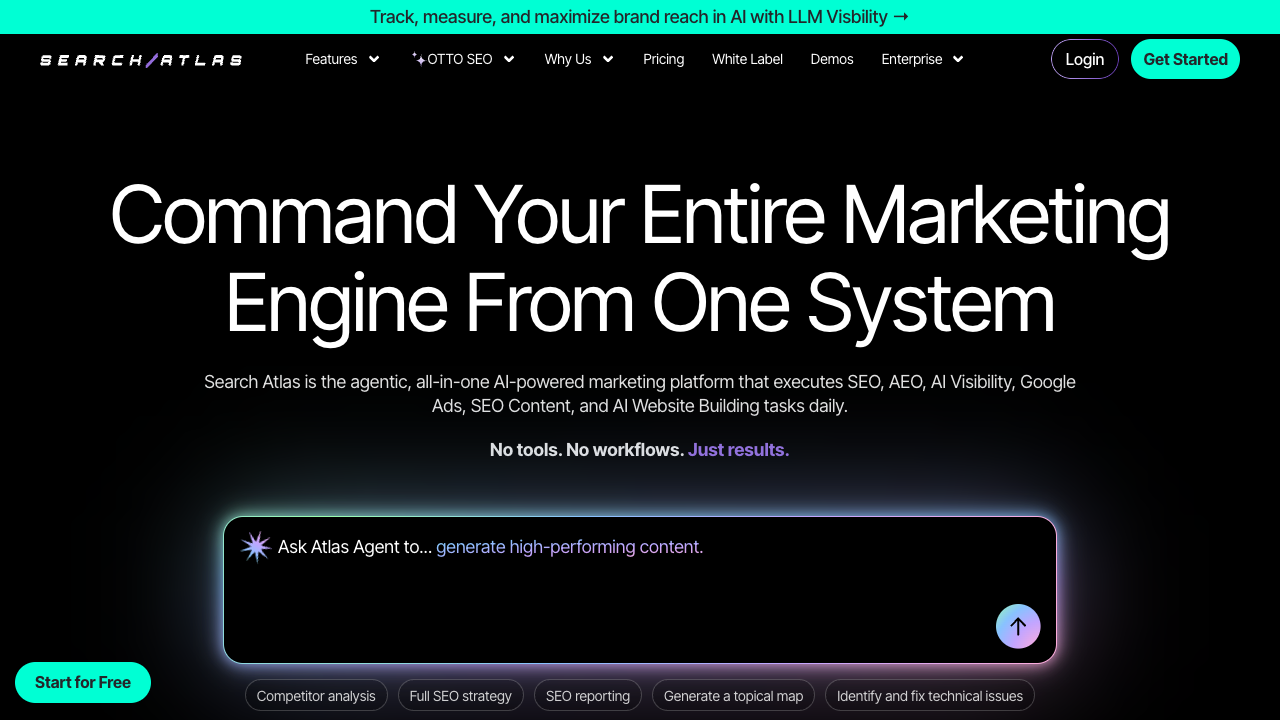Select the Full SEO strategy chip

tap(460, 695)
